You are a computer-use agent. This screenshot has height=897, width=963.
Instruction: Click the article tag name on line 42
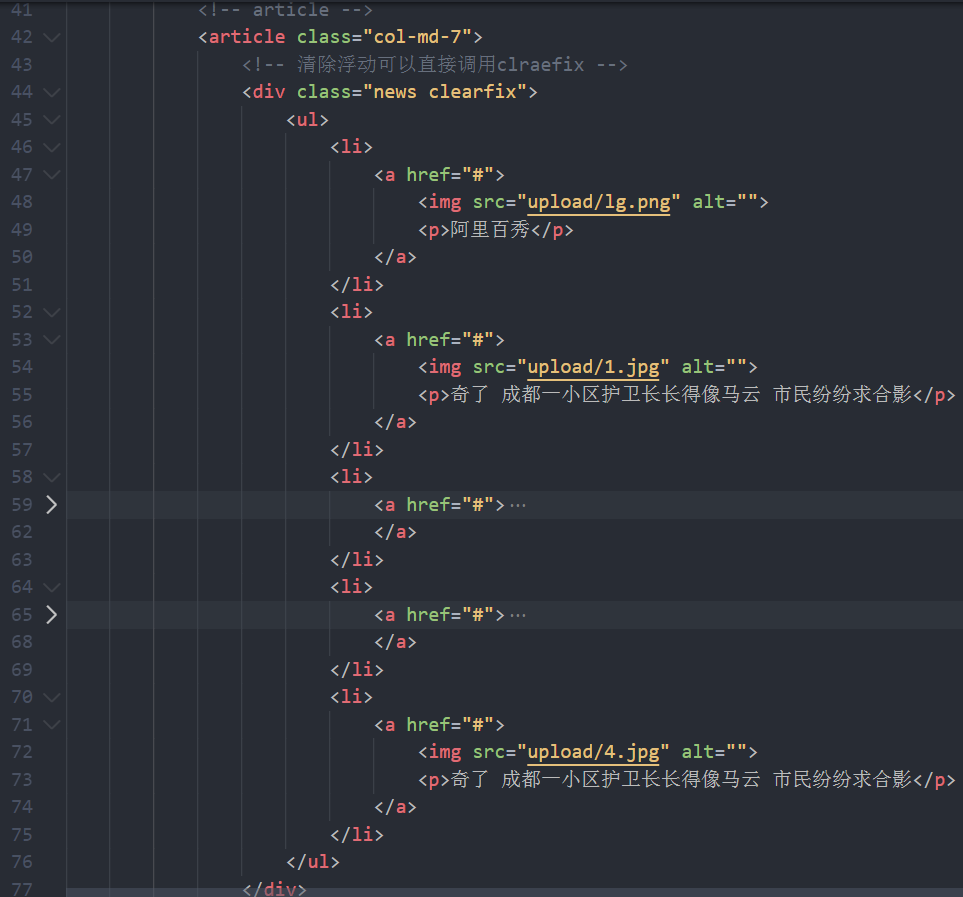click(x=247, y=37)
